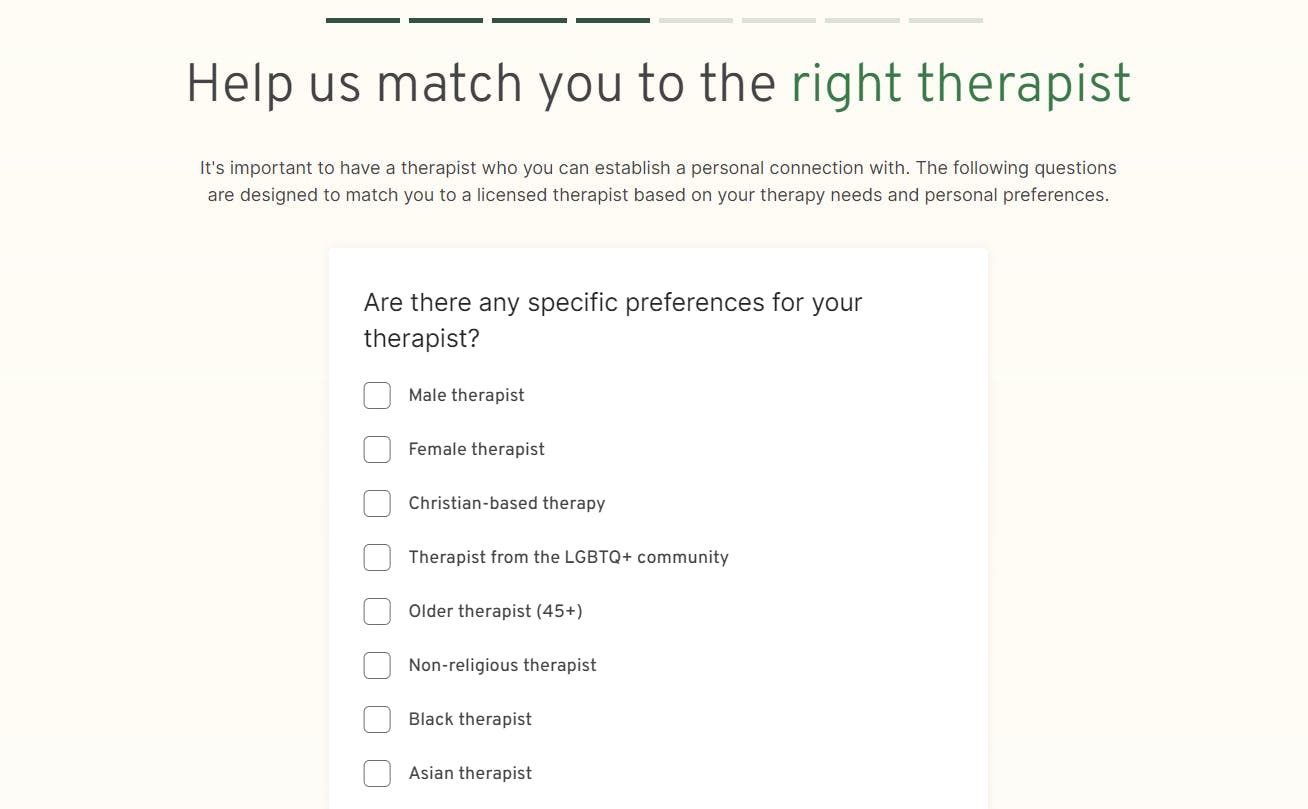Image resolution: width=1308 pixels, height=809 pixels.
Task: Click the 'Asian therapist' label text
Action: (470, 773)
